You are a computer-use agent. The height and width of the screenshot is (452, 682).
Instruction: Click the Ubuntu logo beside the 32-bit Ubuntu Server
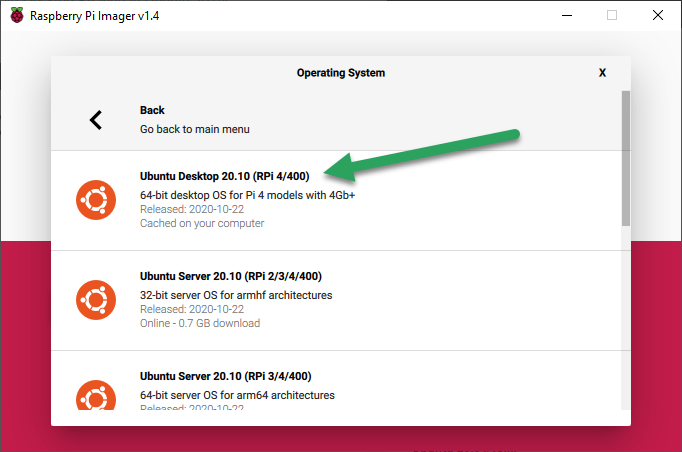(x=96, y=300)
